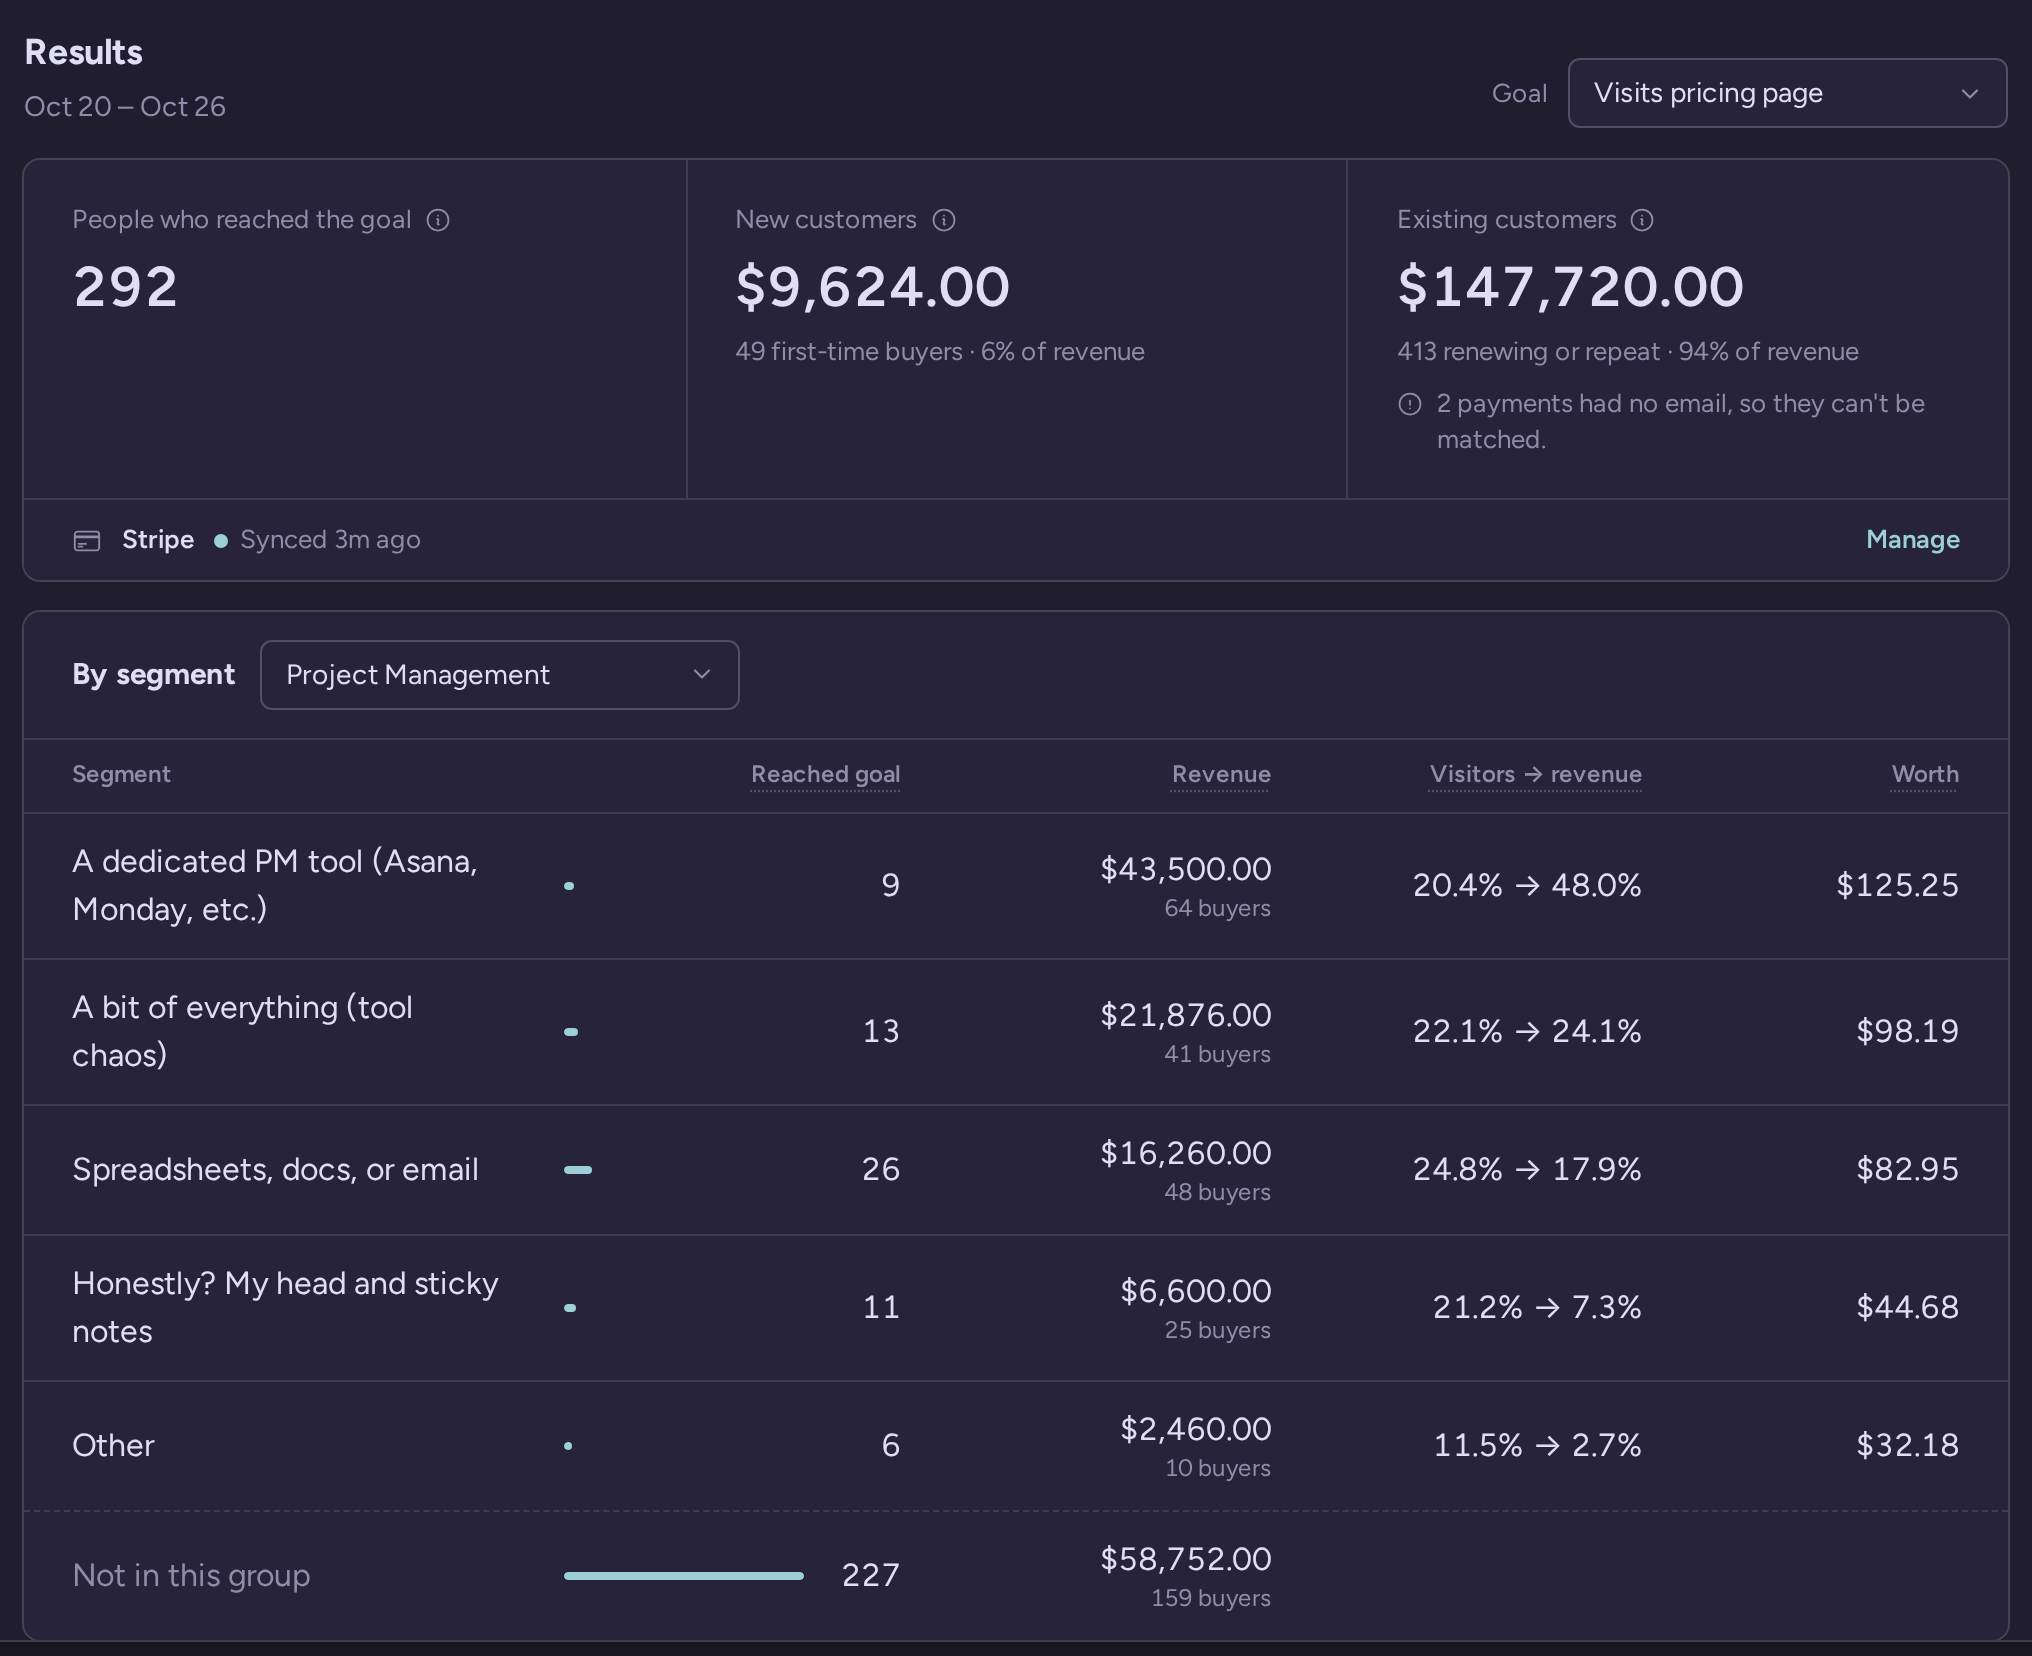Click revenue value $43,500.00
This screenshot has height=1656, width=2032.
pyautogui.click(x=1186, y=869)
